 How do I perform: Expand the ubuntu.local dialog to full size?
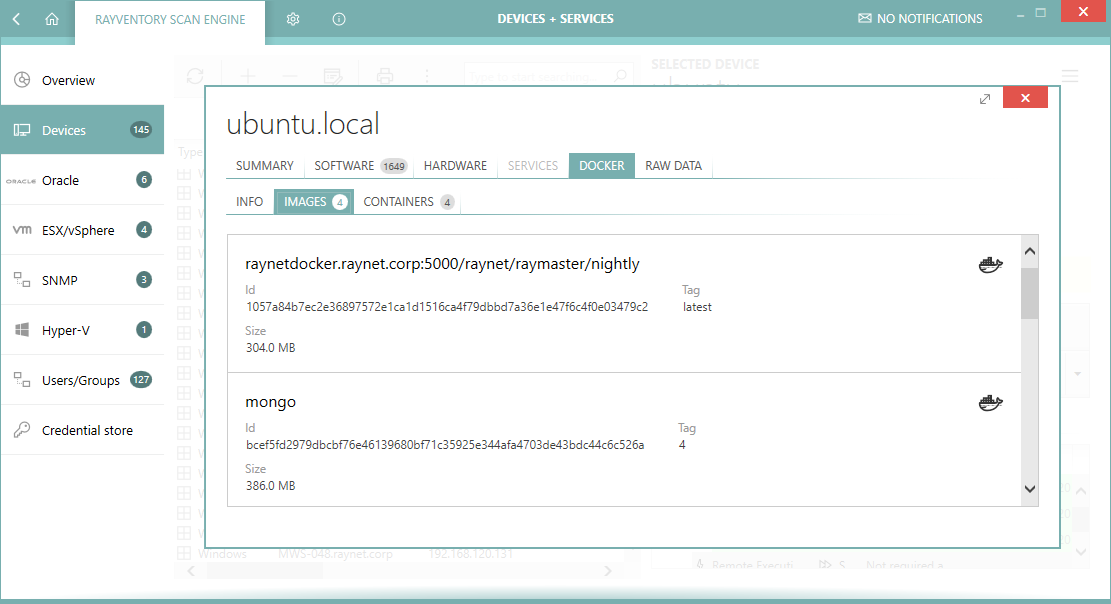[985, 98]
